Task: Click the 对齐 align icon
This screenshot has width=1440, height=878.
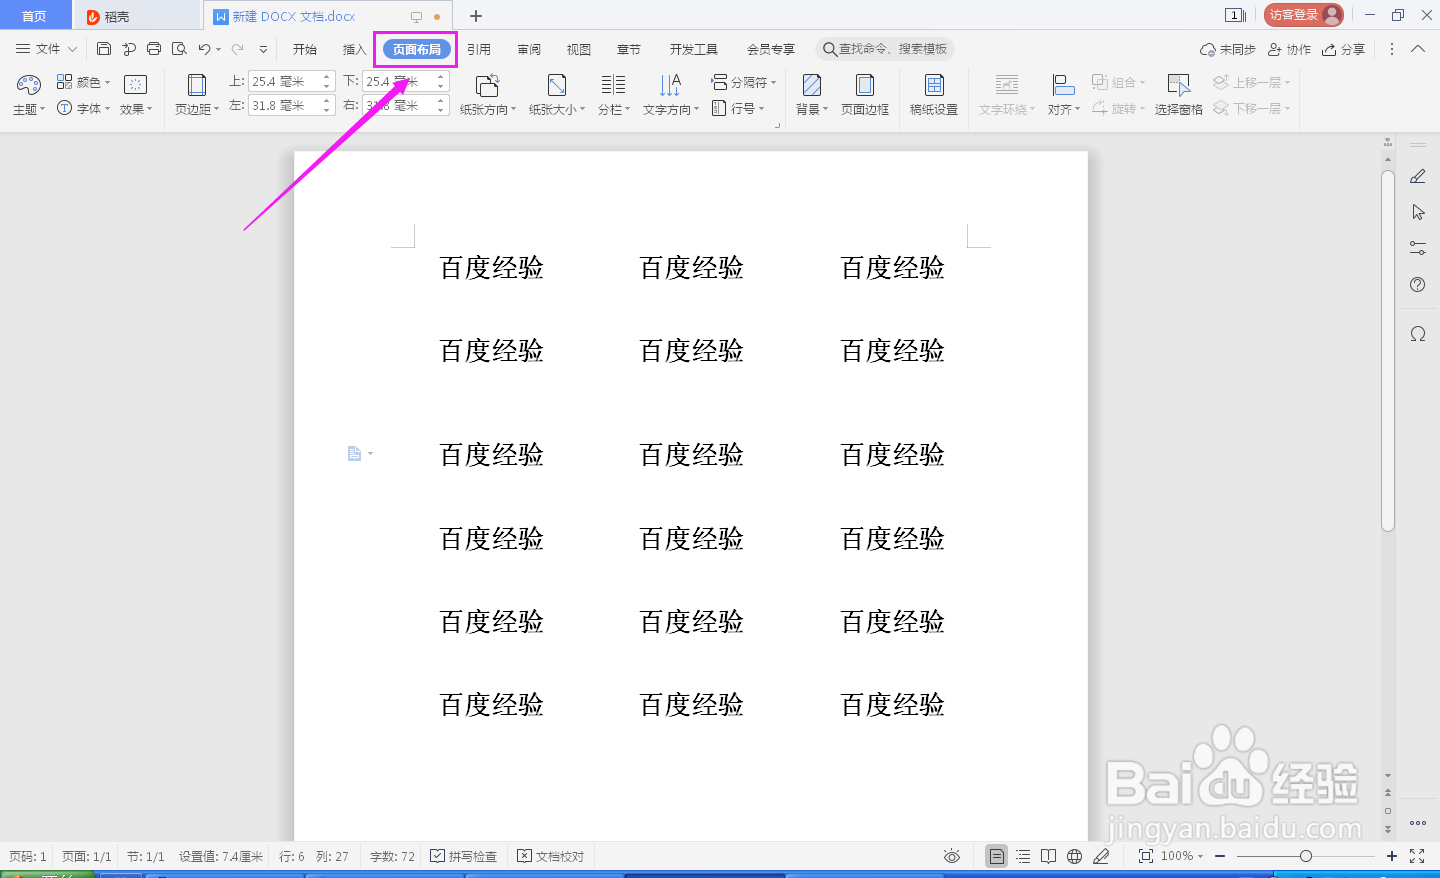Action: click(x=1063, y=85)
